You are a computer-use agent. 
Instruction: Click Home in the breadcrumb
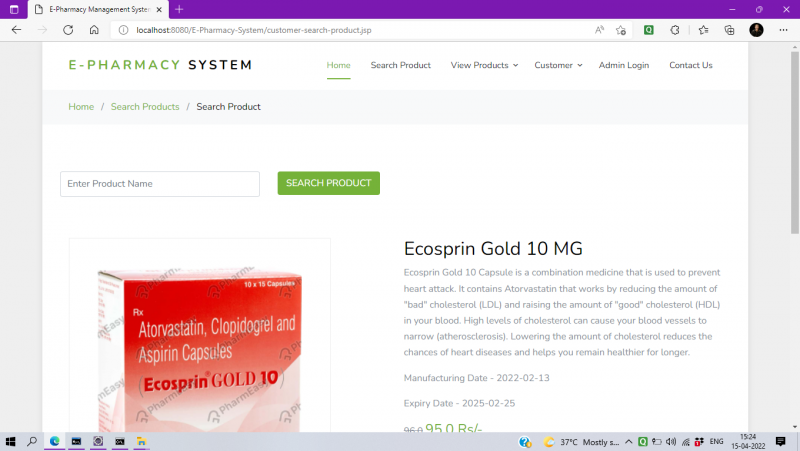point(81,107)
